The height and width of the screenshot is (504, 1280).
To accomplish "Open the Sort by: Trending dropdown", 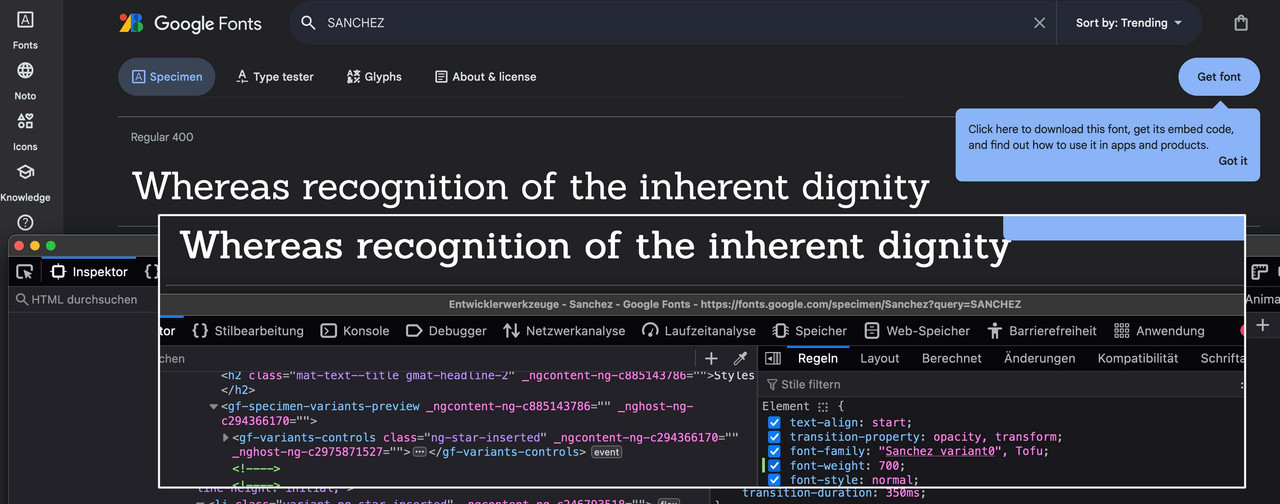I will click(1129, 23).
